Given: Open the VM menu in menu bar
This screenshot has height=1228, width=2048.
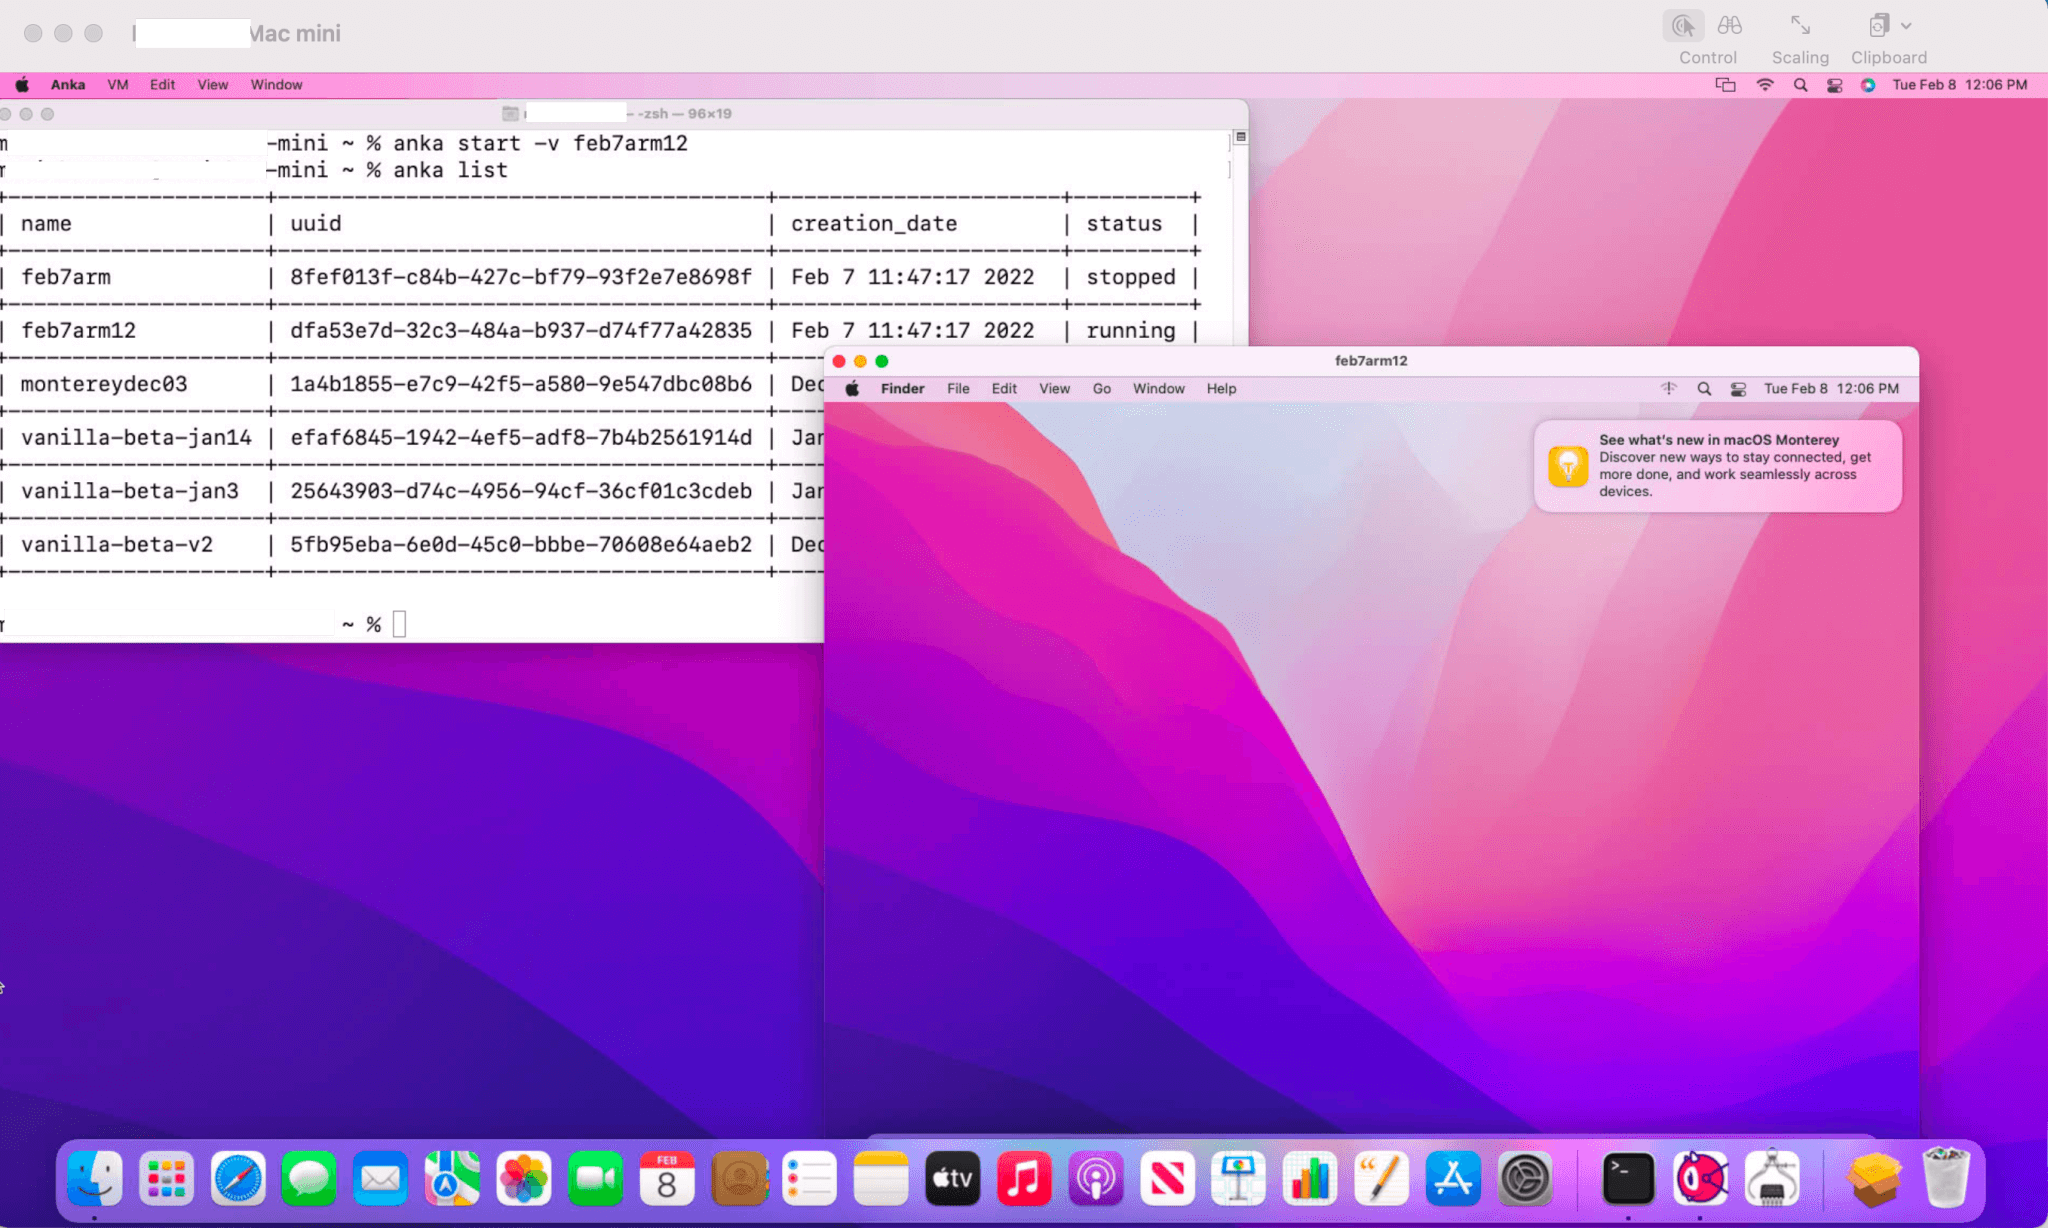Looking at the screenshot, I should pyautogui.click(x=118, y=85).
